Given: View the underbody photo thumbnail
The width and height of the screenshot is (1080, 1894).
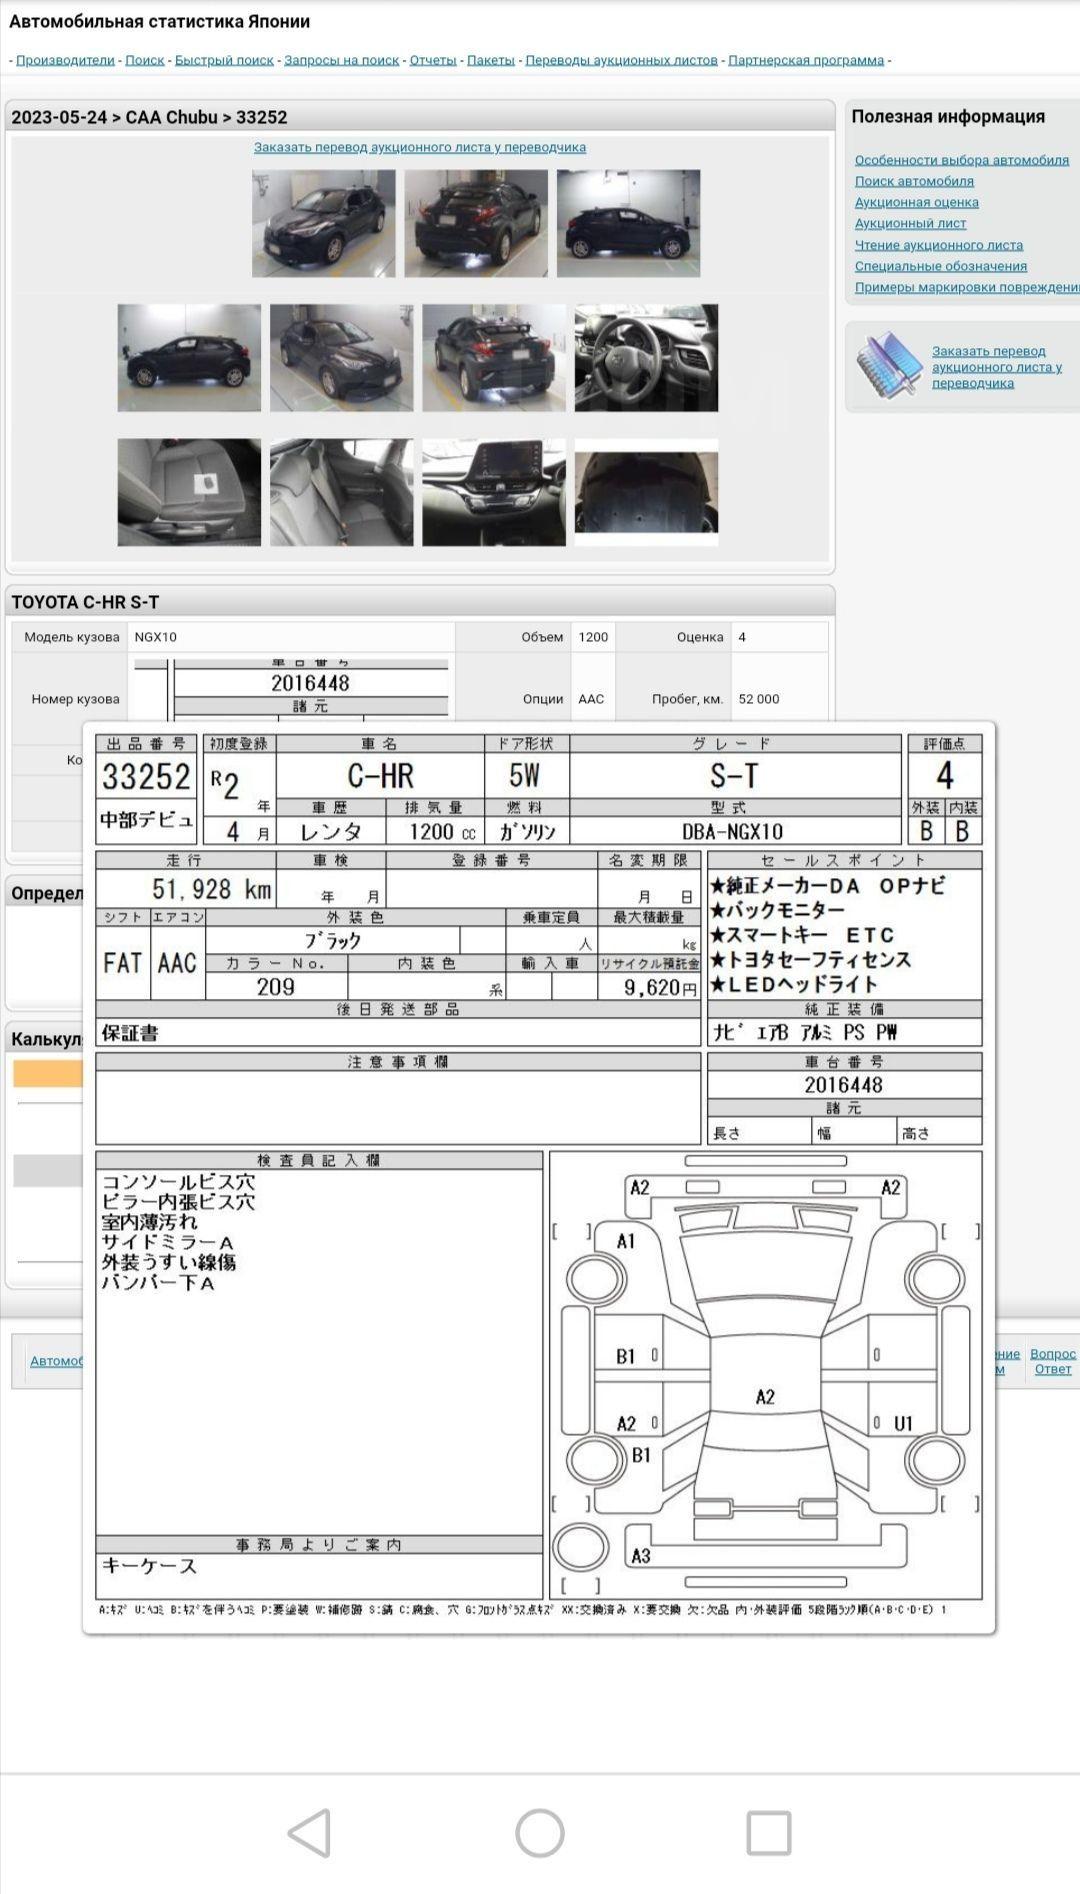Looking at the screenshot, I should [x=646, y=492].
